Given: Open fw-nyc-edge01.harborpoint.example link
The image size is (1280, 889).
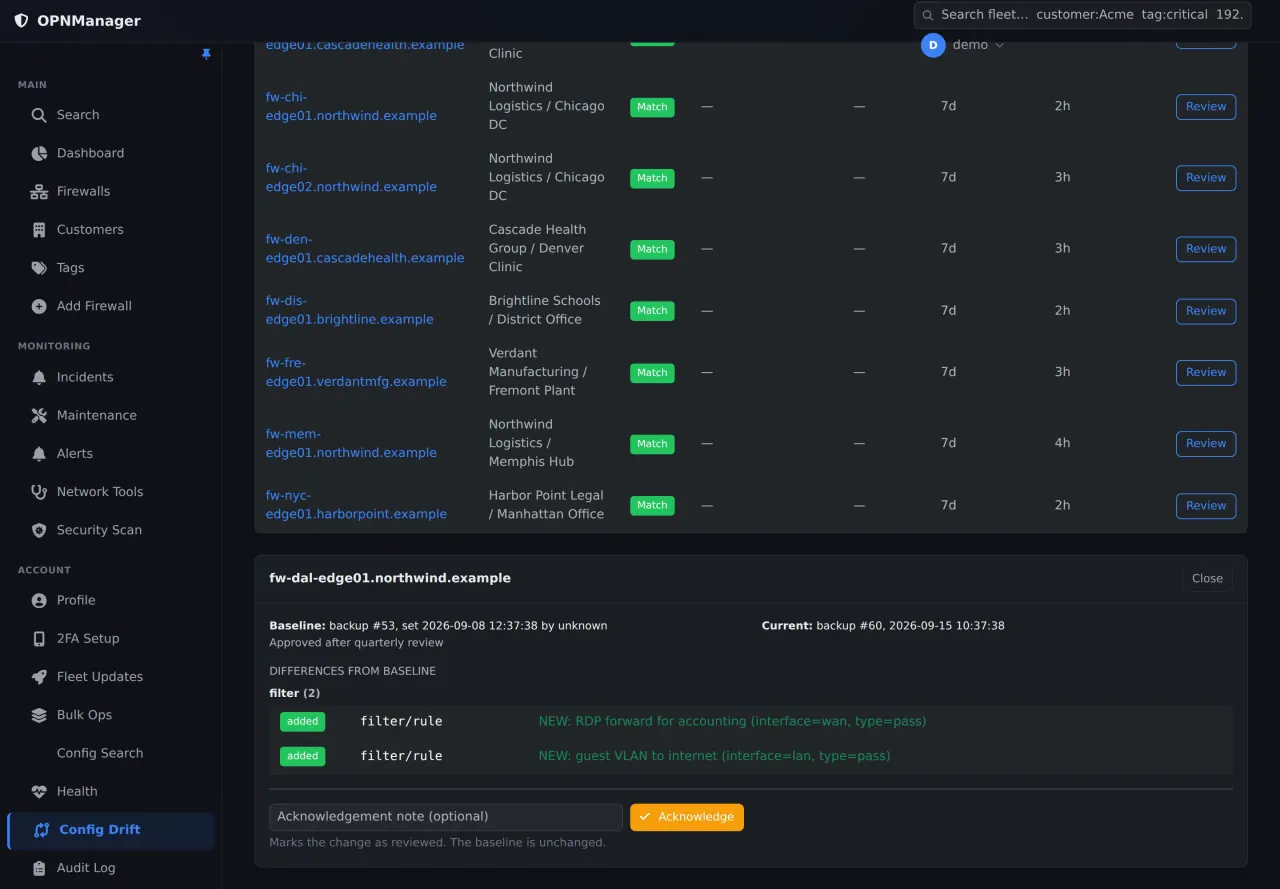Looking at the screenshot, I should [x=356, y=505].
